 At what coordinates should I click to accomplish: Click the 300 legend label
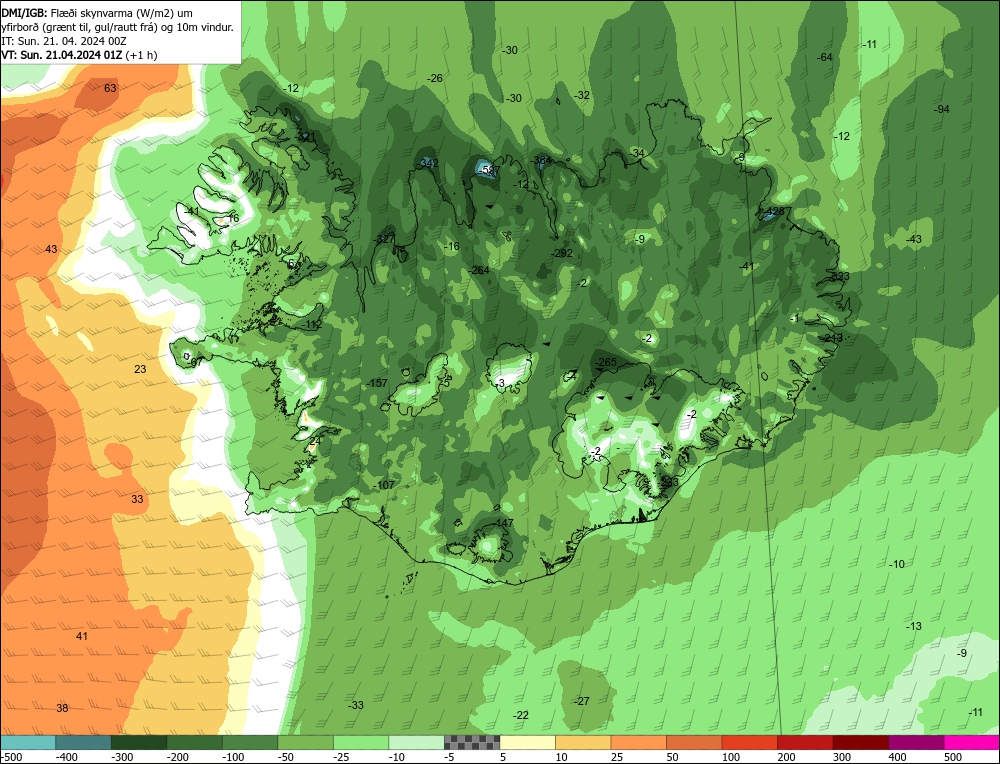(842, 757)
